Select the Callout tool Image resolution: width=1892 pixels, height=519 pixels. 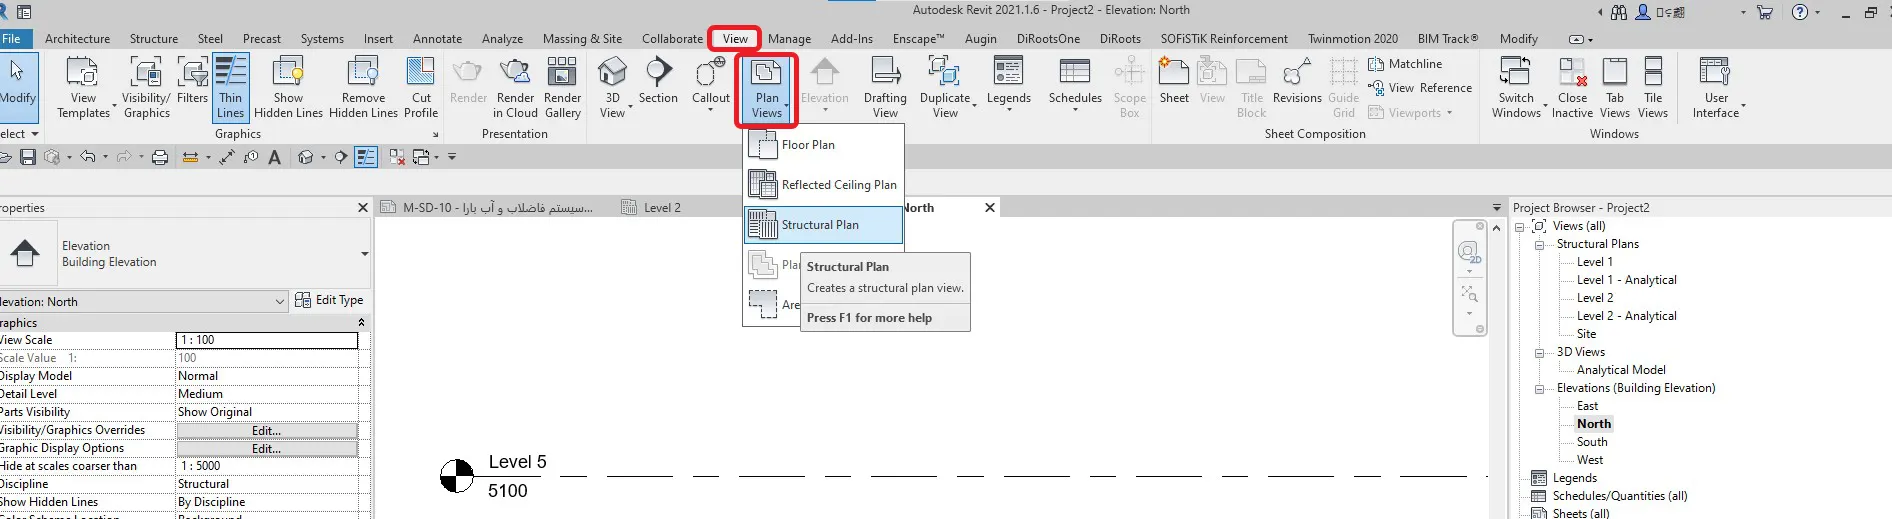[x=710, y=82]
